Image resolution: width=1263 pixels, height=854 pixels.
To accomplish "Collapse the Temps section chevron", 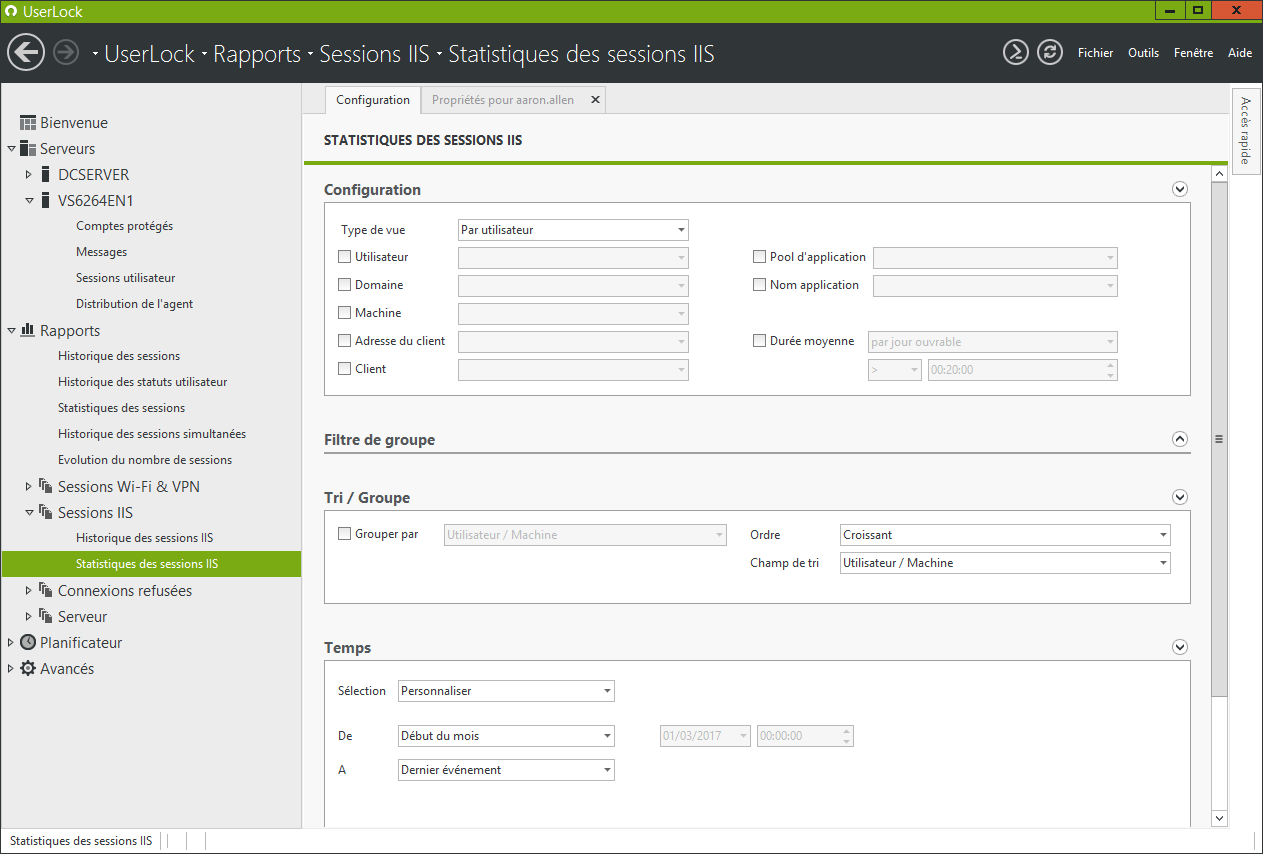I will click(1180, 647).
